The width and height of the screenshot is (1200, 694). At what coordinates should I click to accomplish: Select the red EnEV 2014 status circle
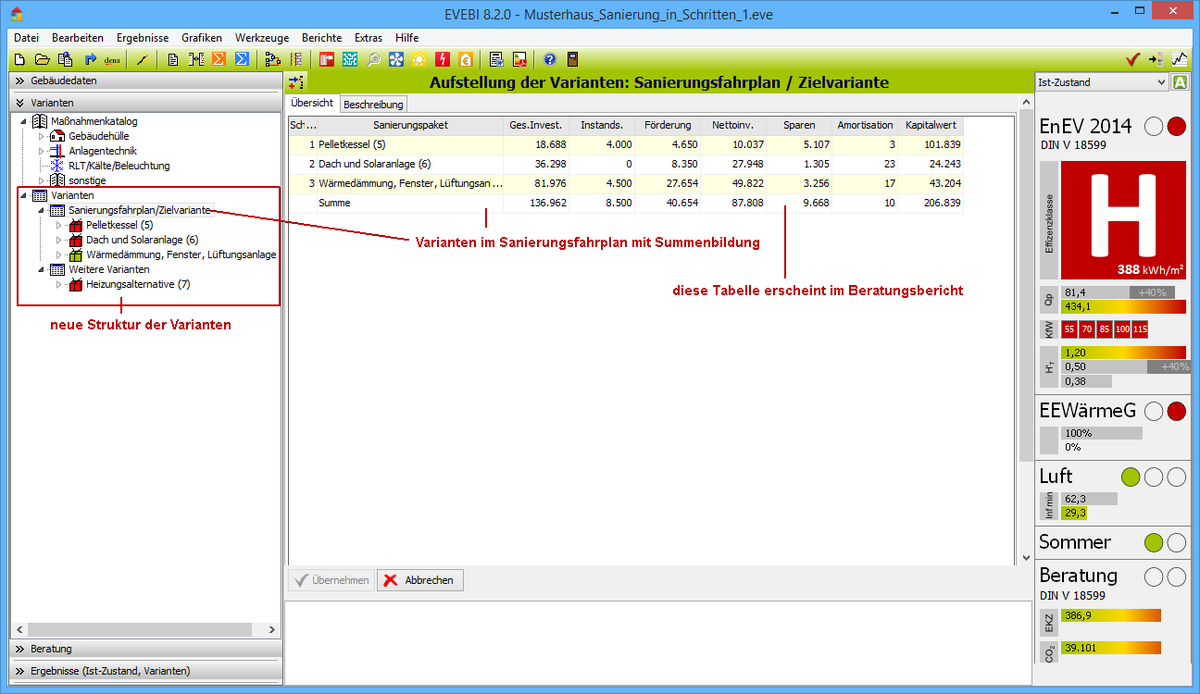pos(1176,126)
